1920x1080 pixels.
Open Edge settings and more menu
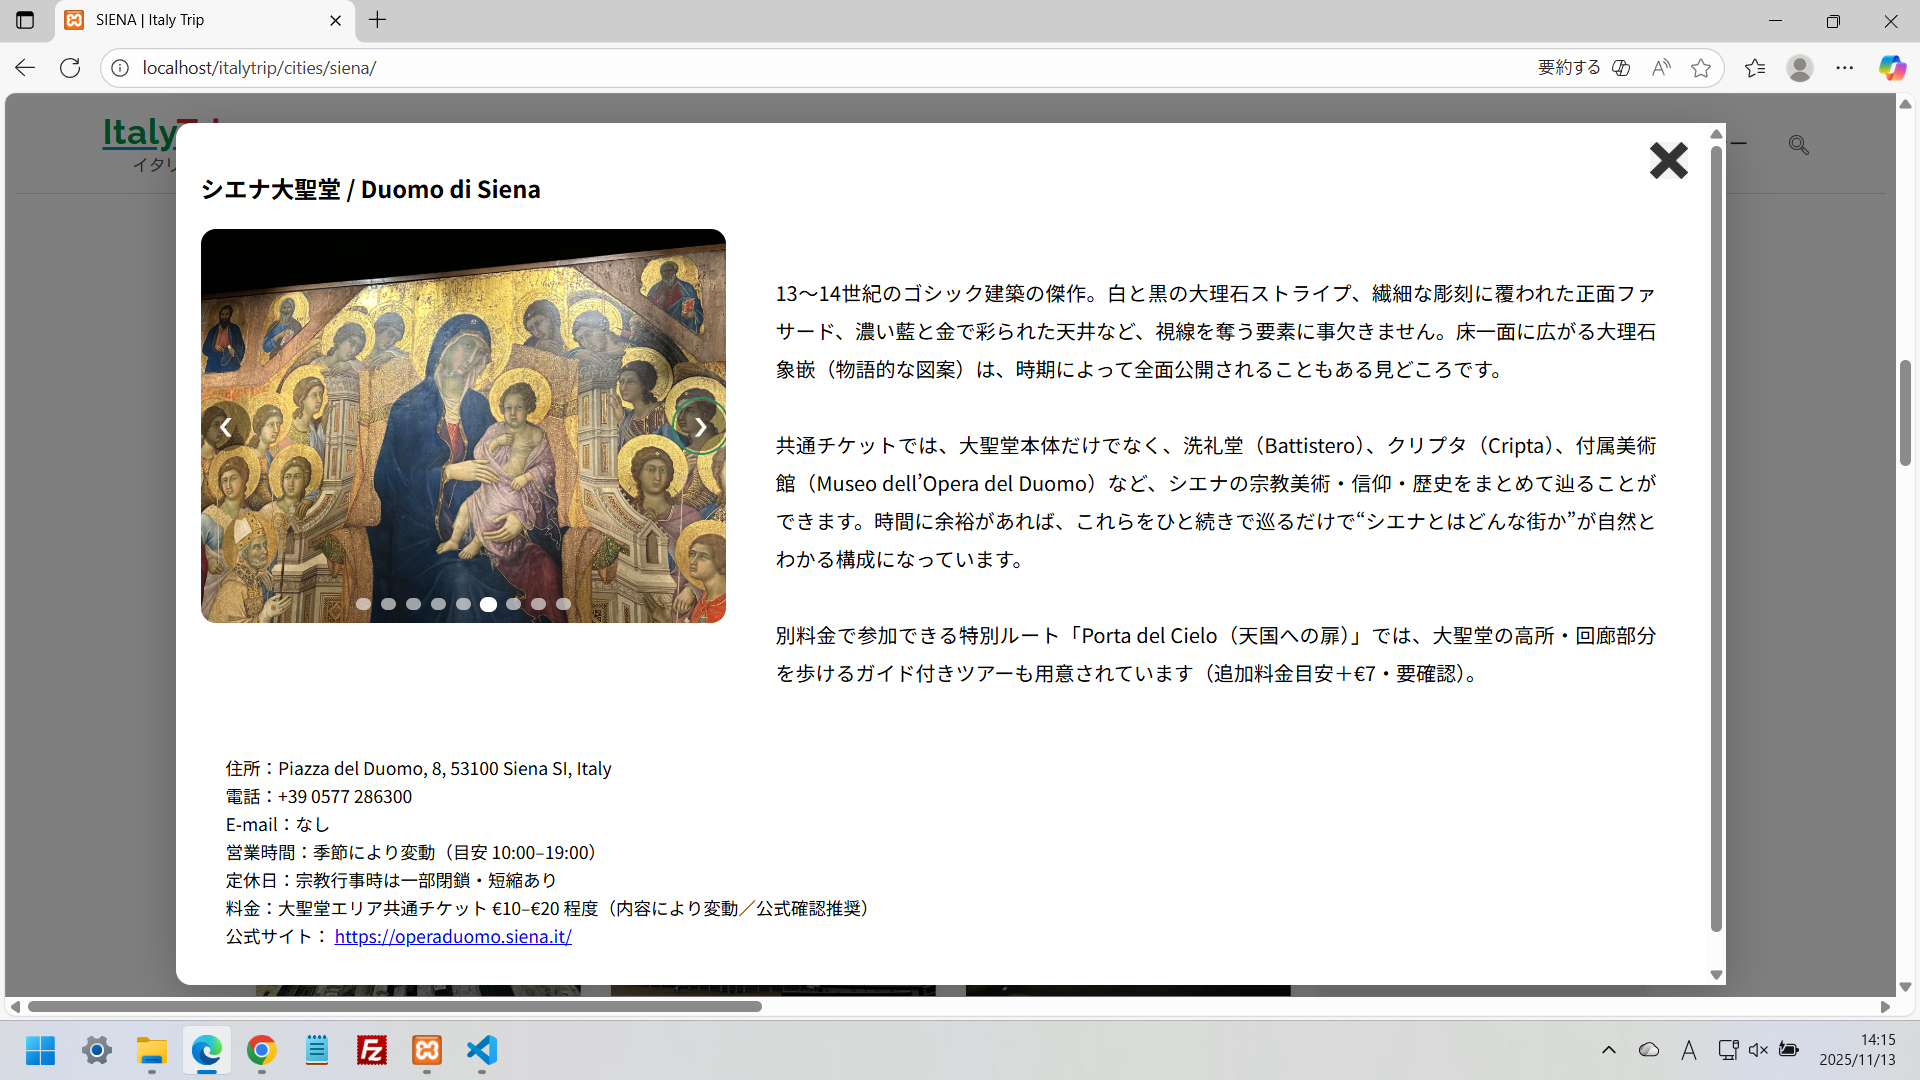[x=1844, y=68]
